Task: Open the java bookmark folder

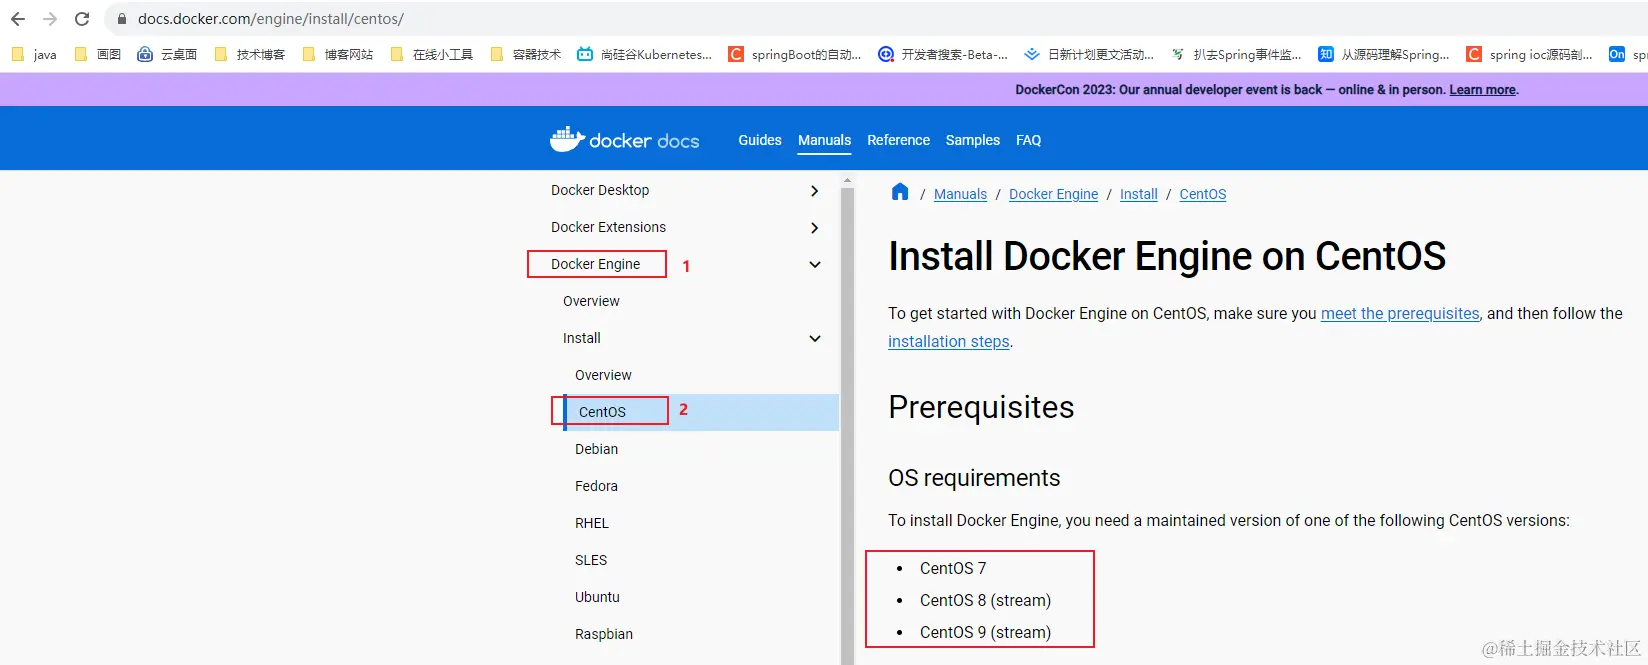Action: 34,55
